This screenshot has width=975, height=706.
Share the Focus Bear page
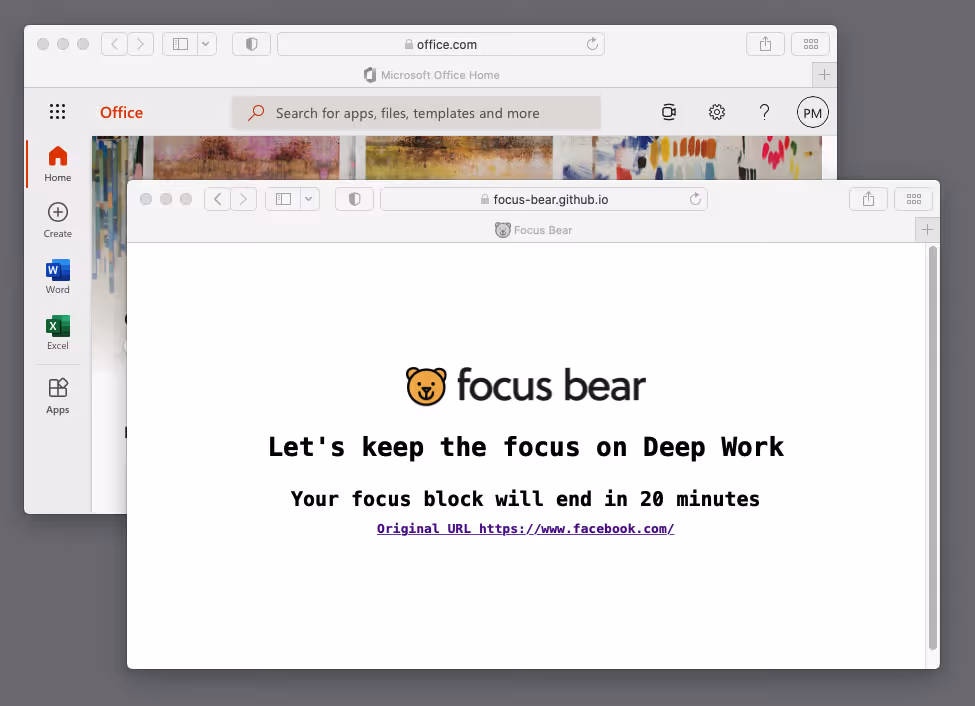867,199
